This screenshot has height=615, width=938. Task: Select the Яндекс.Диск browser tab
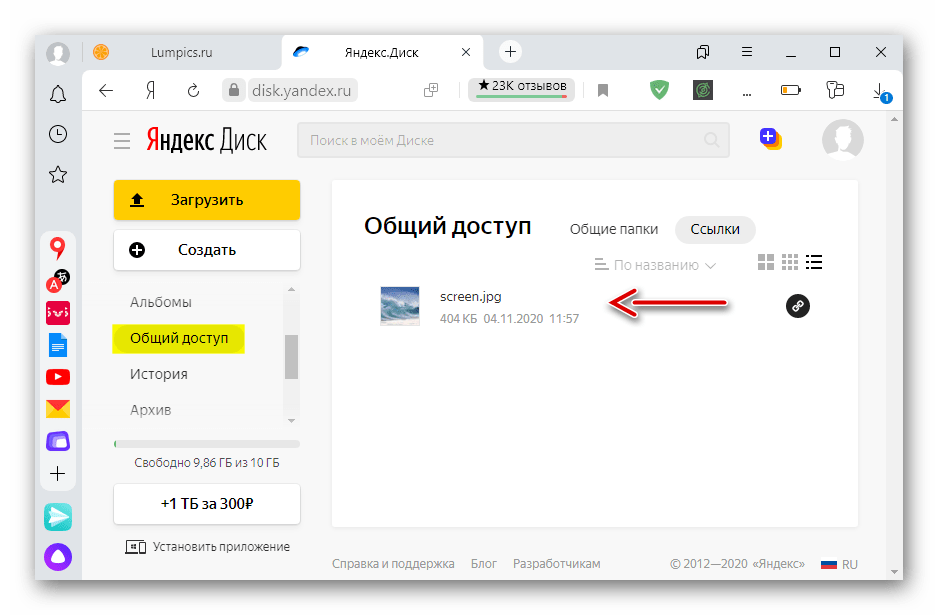click(x=382, y=52)
